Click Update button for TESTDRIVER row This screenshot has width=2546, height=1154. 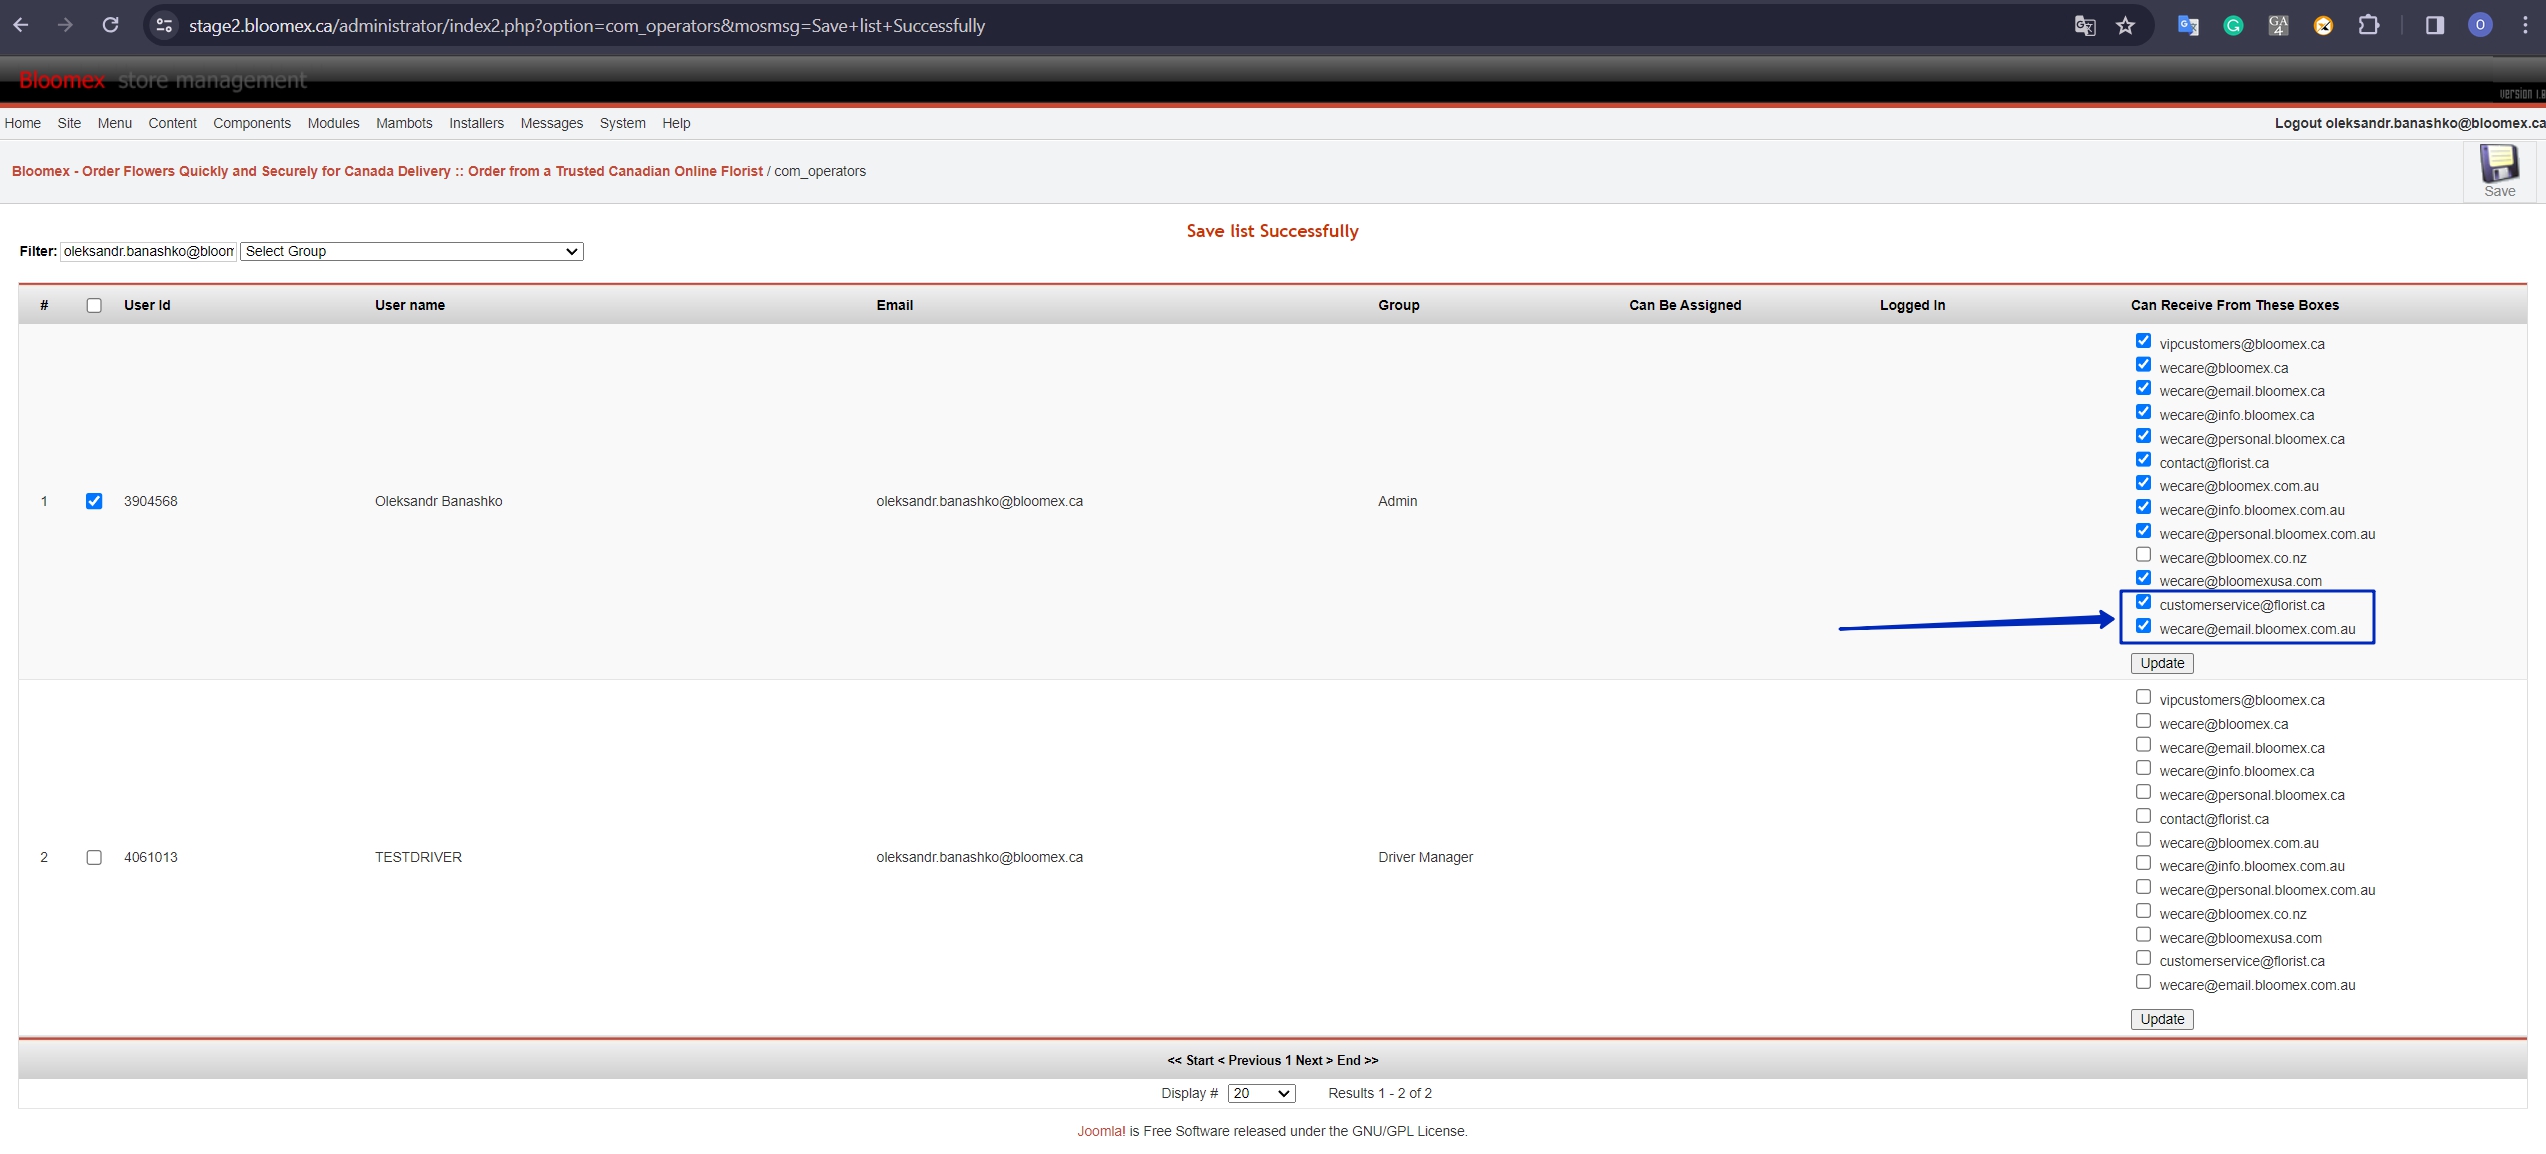point(2162,1019)
